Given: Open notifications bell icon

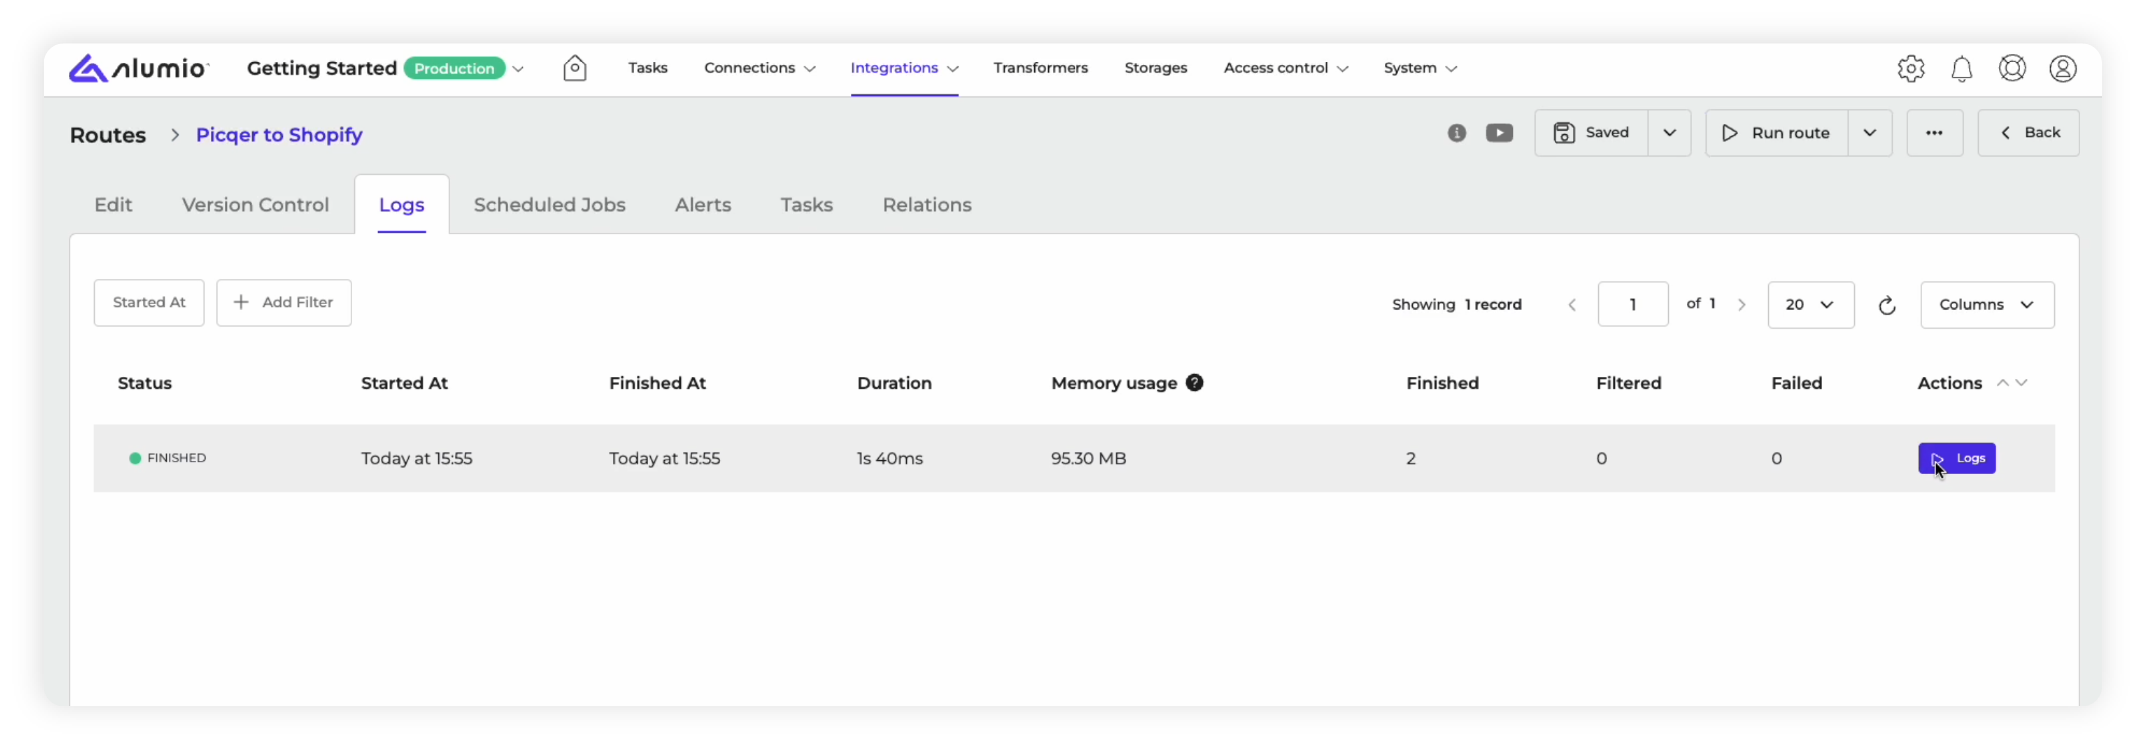Looking at the screenshot, I should (x=1962, y=68).
